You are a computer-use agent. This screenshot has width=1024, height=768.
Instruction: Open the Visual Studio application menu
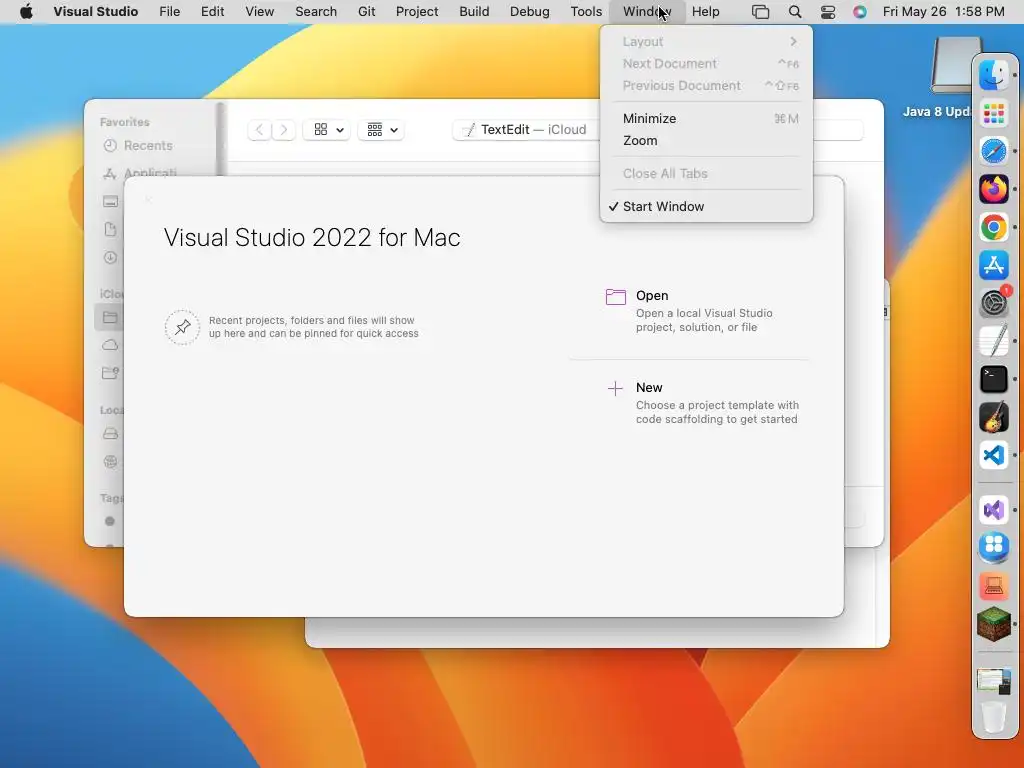coord(95,12)
